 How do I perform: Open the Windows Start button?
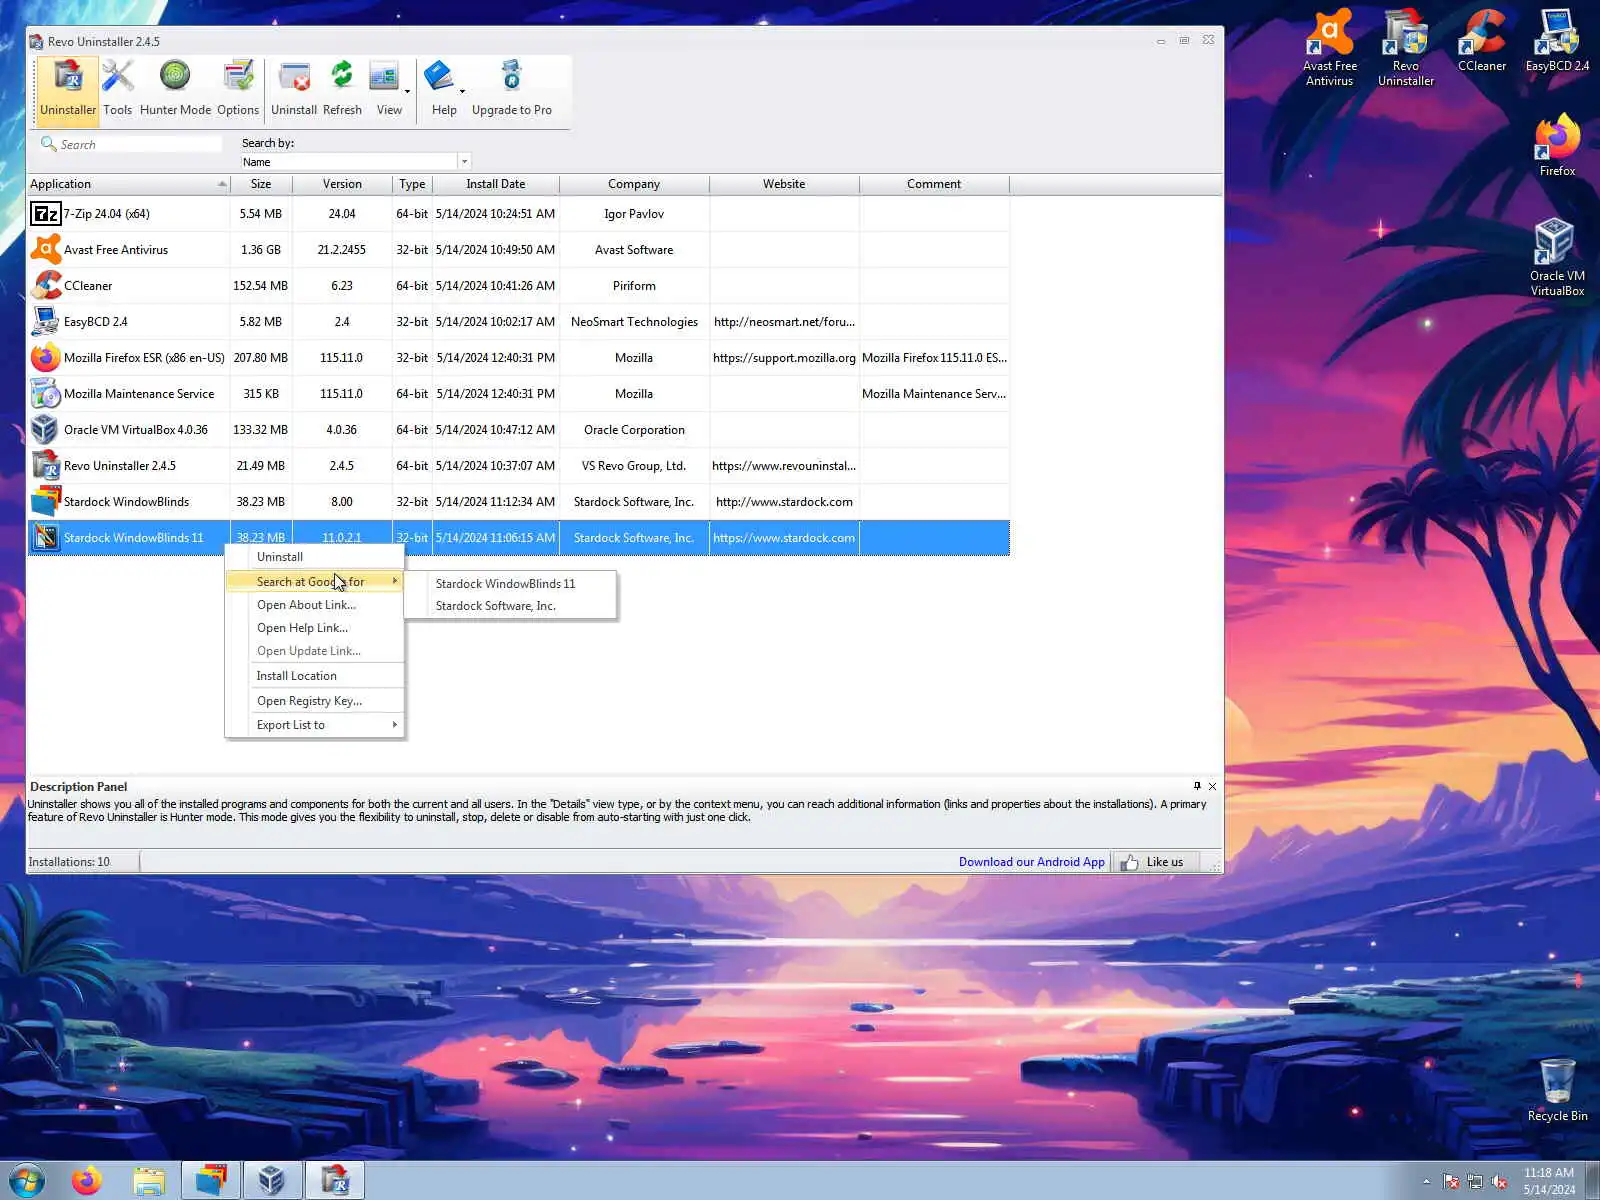click(x=26, y=1181)
